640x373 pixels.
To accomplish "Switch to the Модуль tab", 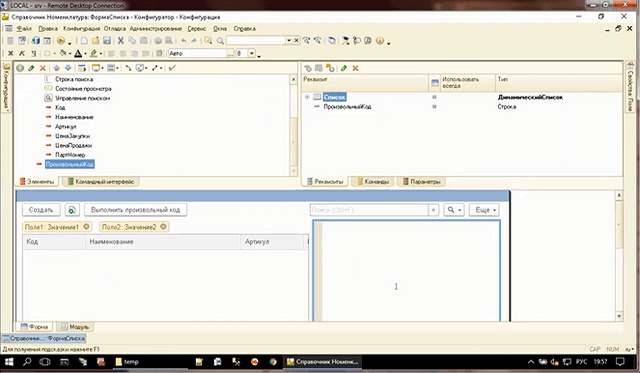I will click(x=75, y=327).
